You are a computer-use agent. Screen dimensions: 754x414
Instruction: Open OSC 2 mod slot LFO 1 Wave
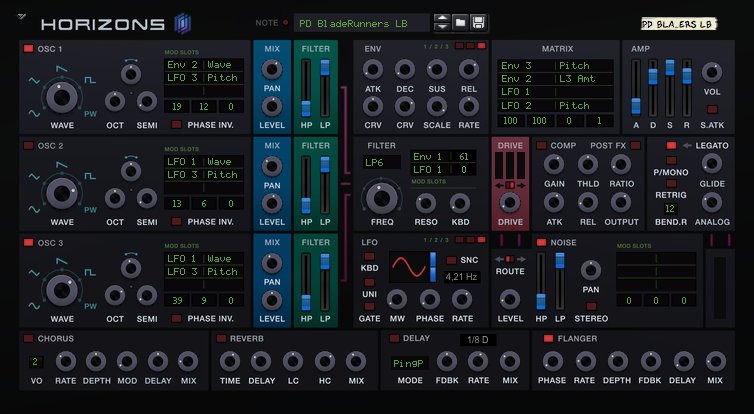(x=204, y=162)
